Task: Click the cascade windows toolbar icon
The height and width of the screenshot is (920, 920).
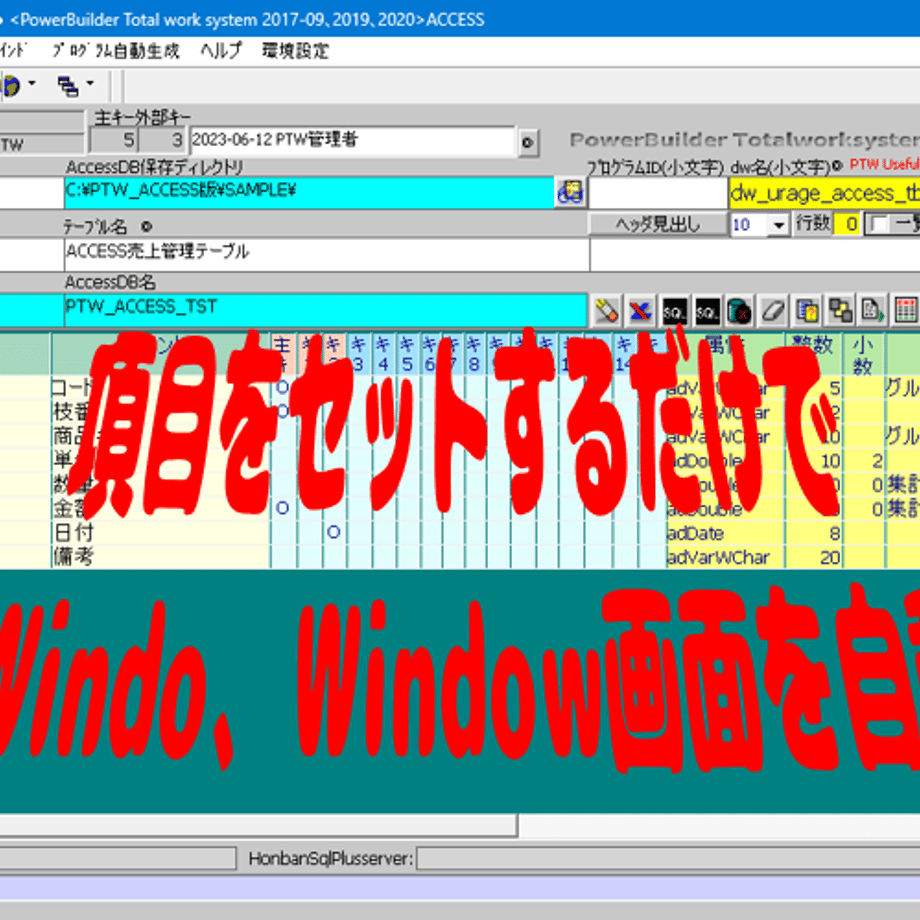Action: point(68,86)
